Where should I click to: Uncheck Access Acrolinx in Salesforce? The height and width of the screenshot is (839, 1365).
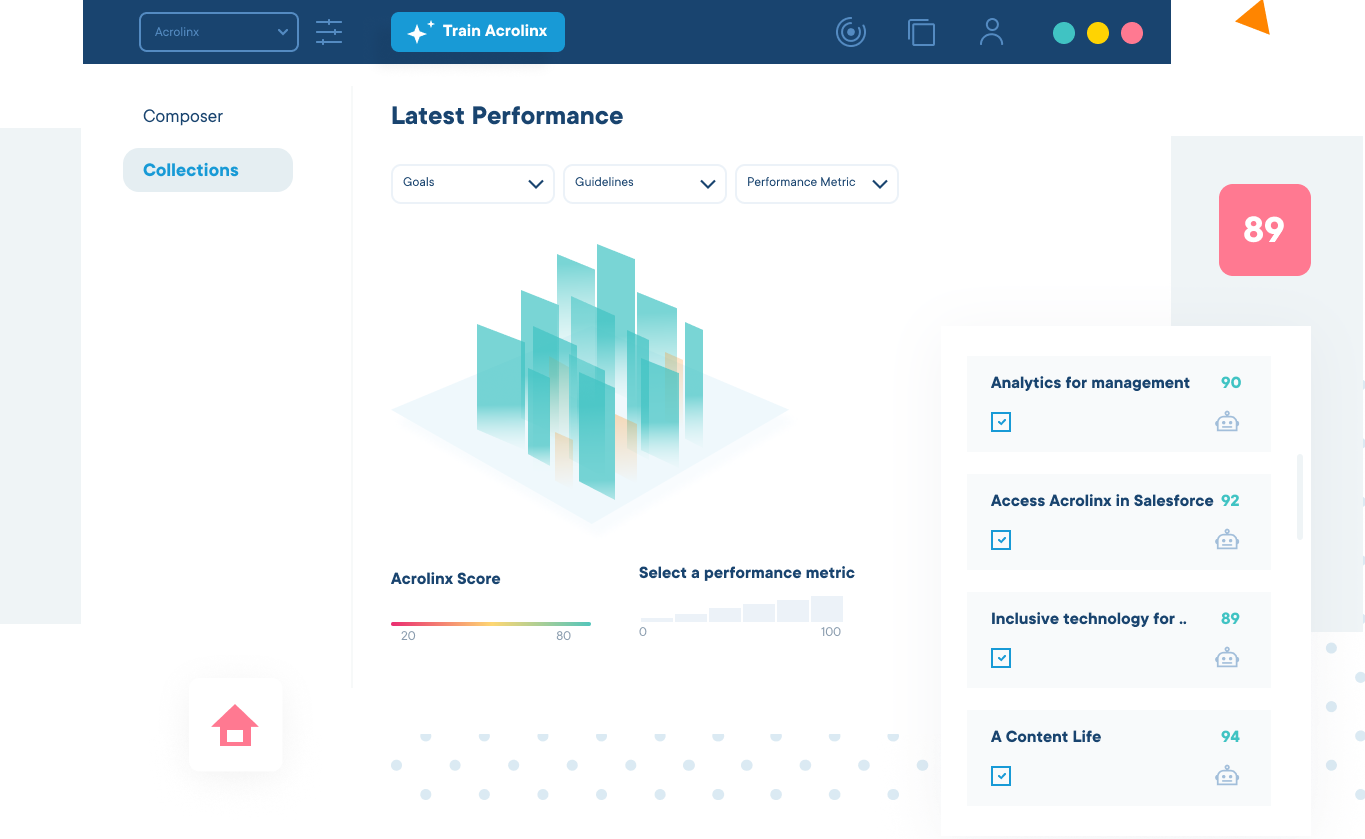coord(1001,540)
